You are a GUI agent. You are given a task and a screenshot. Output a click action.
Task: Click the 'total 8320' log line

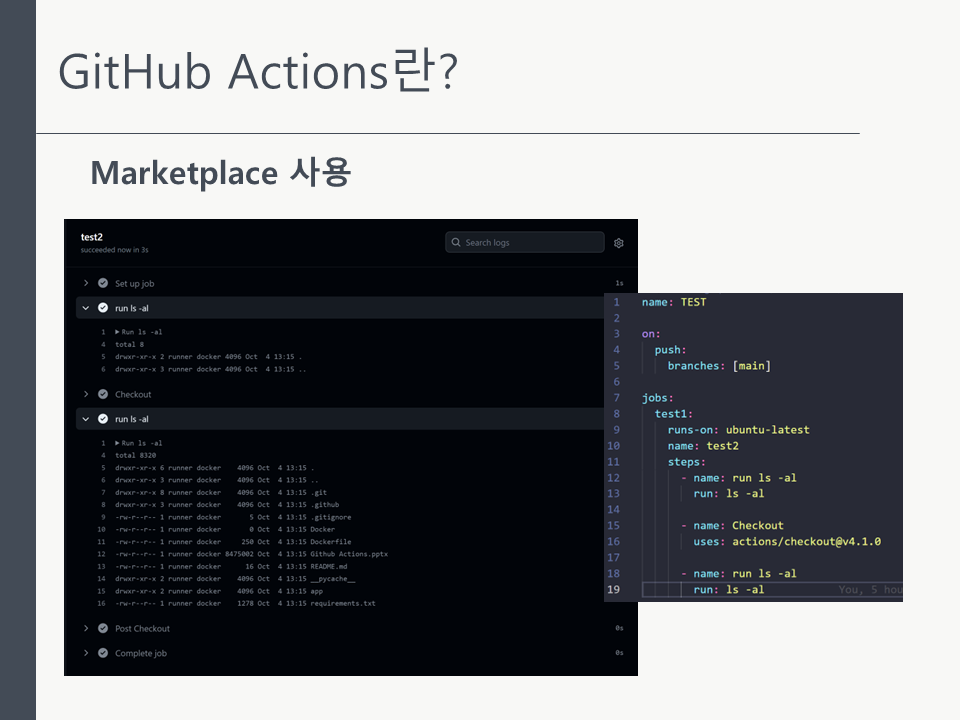pos(135,455)
